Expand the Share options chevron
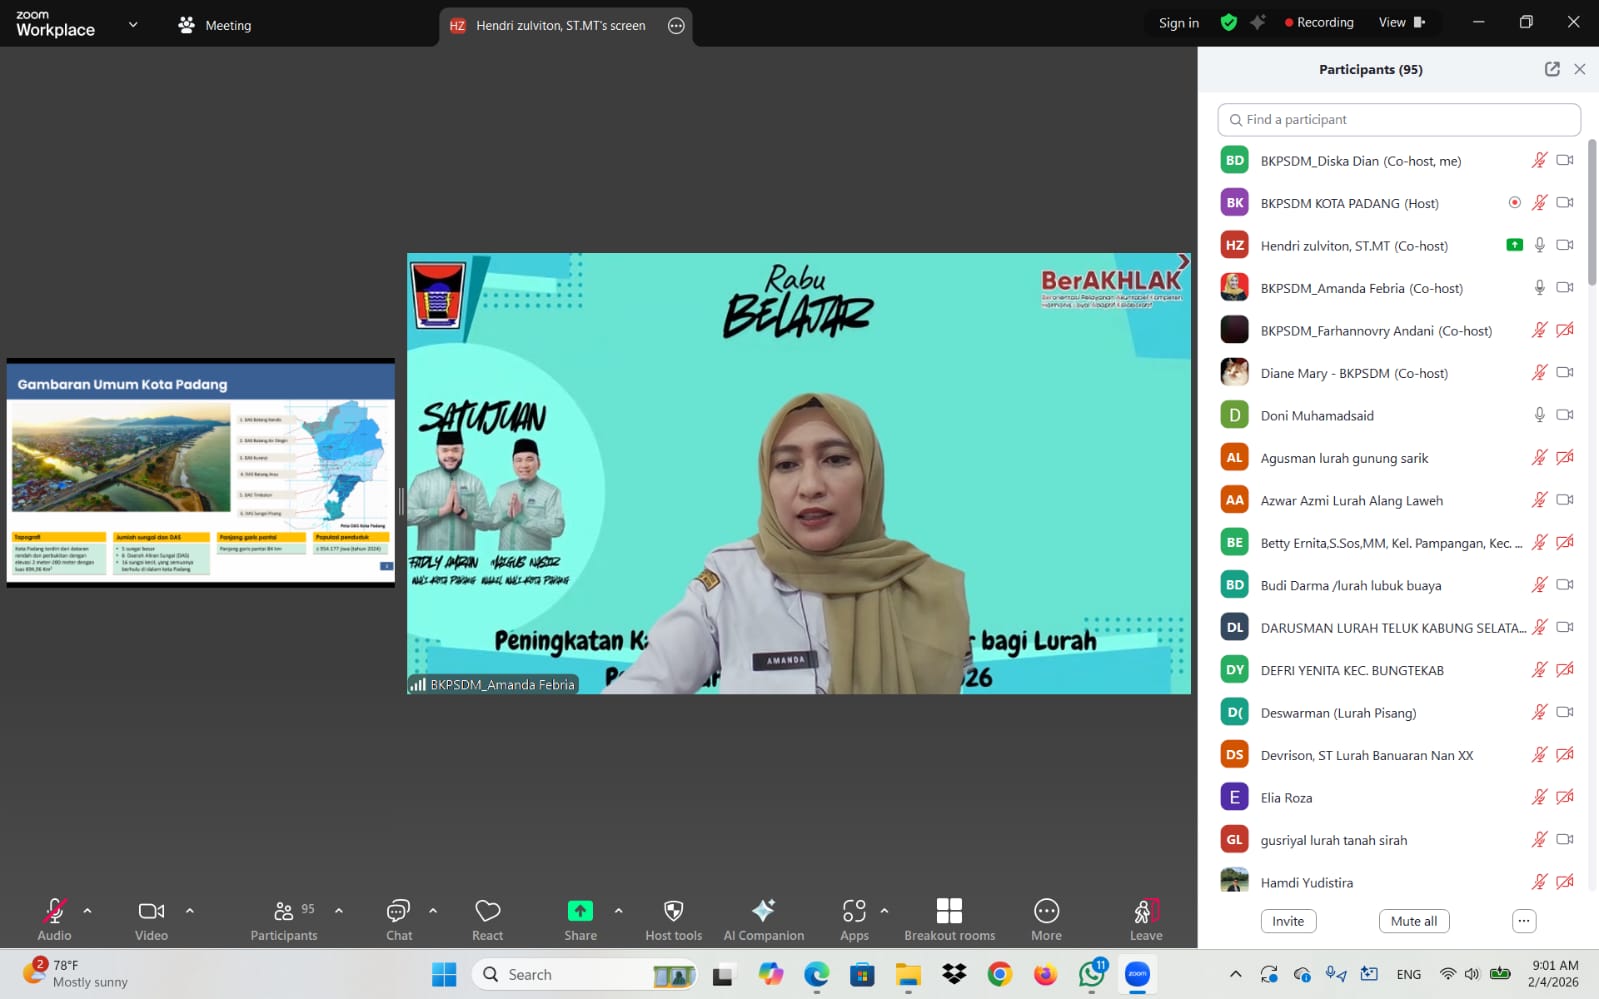 618,911
